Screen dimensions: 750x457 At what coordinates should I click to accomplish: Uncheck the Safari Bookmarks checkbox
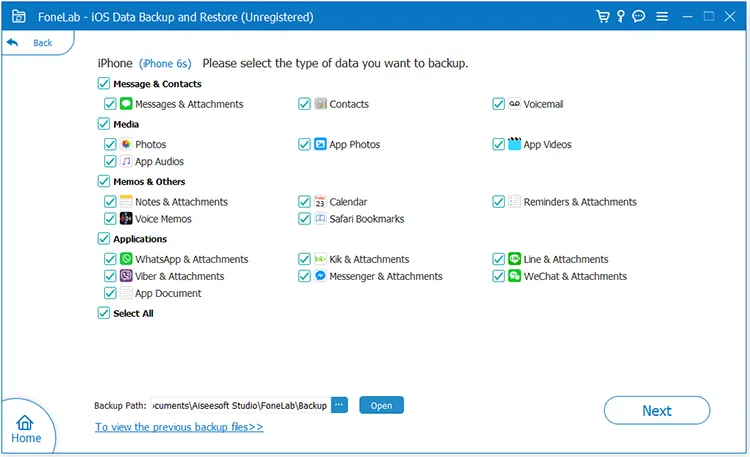tap(304, 218)
